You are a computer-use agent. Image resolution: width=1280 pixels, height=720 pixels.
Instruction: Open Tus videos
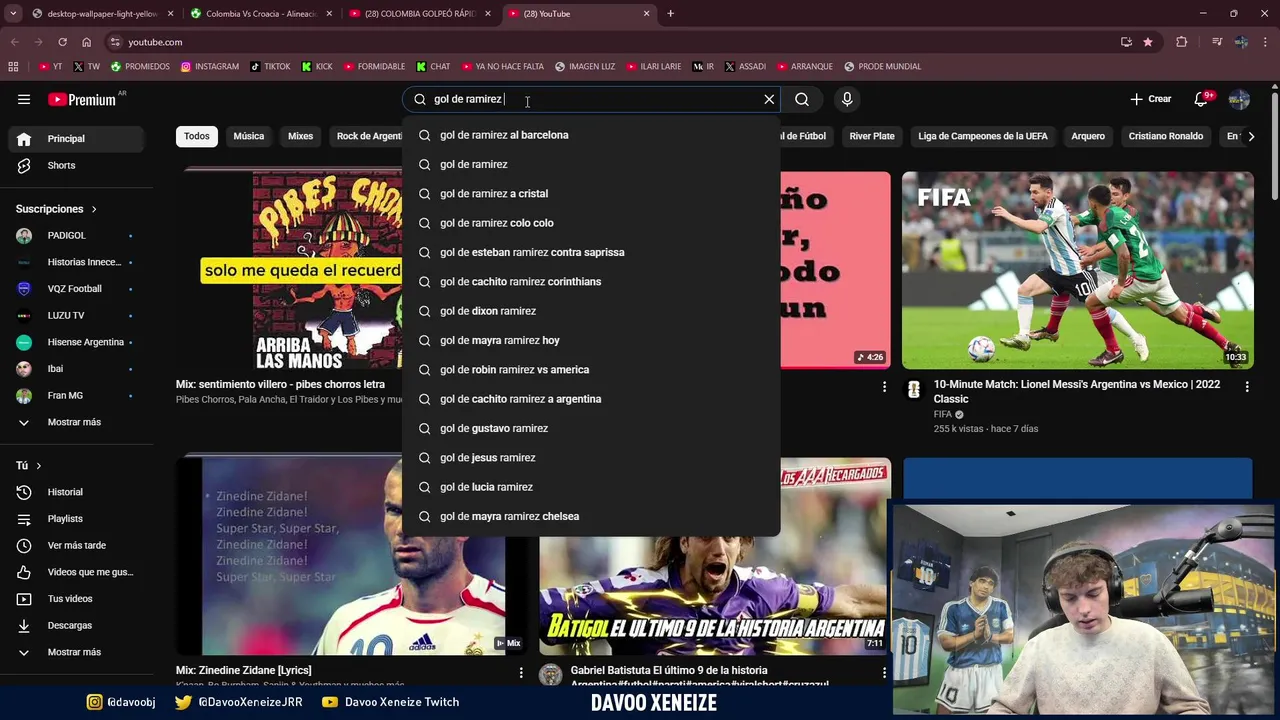click(76, 598)
